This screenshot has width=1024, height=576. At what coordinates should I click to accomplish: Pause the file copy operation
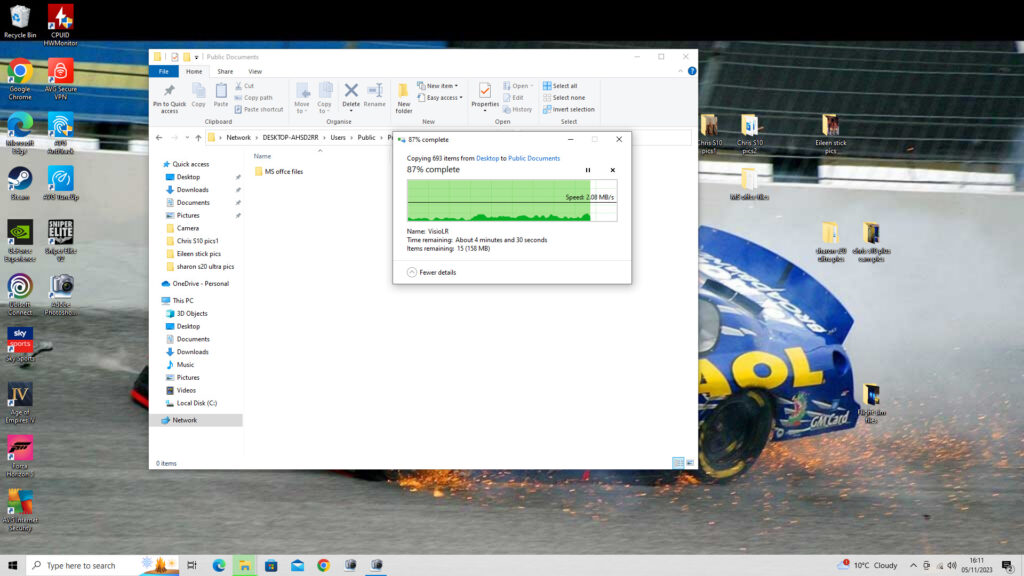(588, 170)
